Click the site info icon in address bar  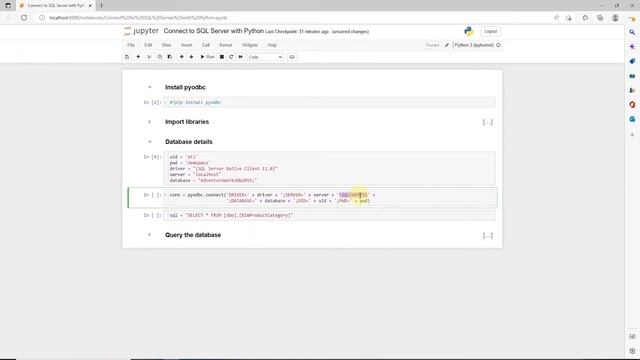(x=42, y=18)
